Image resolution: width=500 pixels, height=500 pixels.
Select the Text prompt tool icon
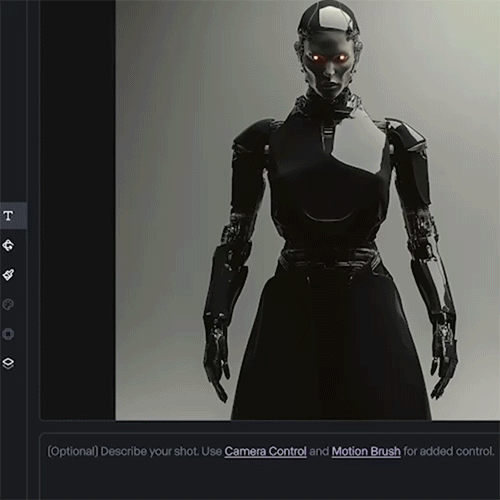(x=8, y=216)
